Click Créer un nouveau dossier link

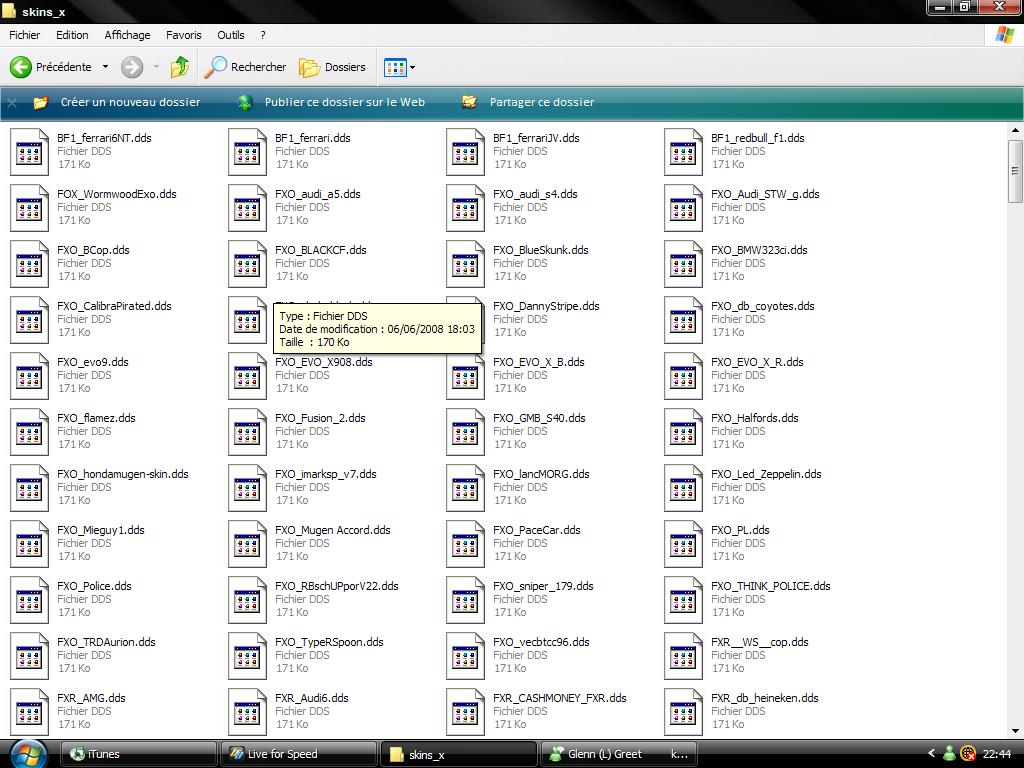pos(130,102)
